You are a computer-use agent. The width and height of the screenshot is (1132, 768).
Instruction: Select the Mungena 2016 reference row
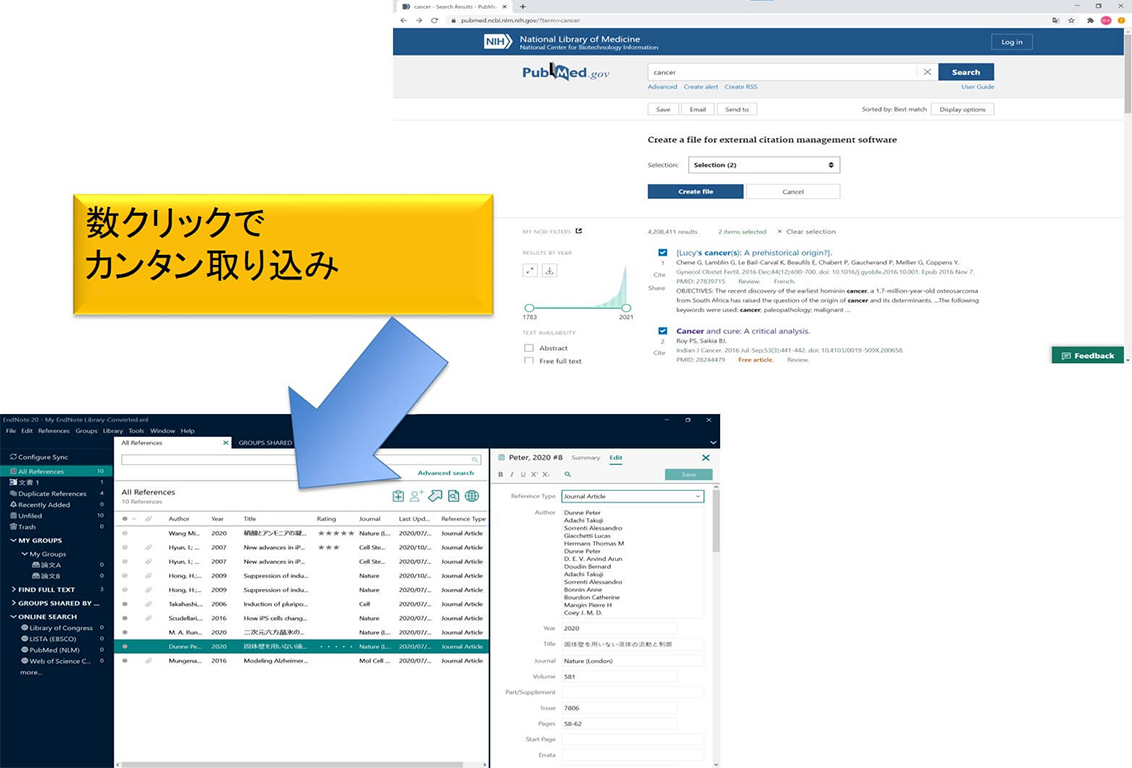(302, 660)
